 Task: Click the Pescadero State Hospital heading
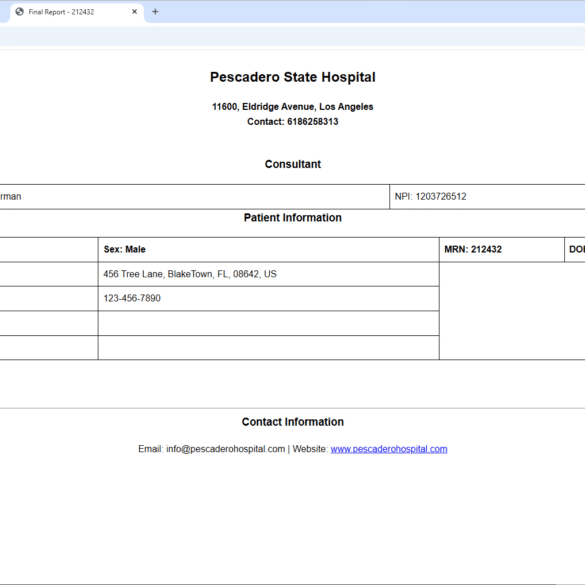pyautogui.click(x=292, y=77)
